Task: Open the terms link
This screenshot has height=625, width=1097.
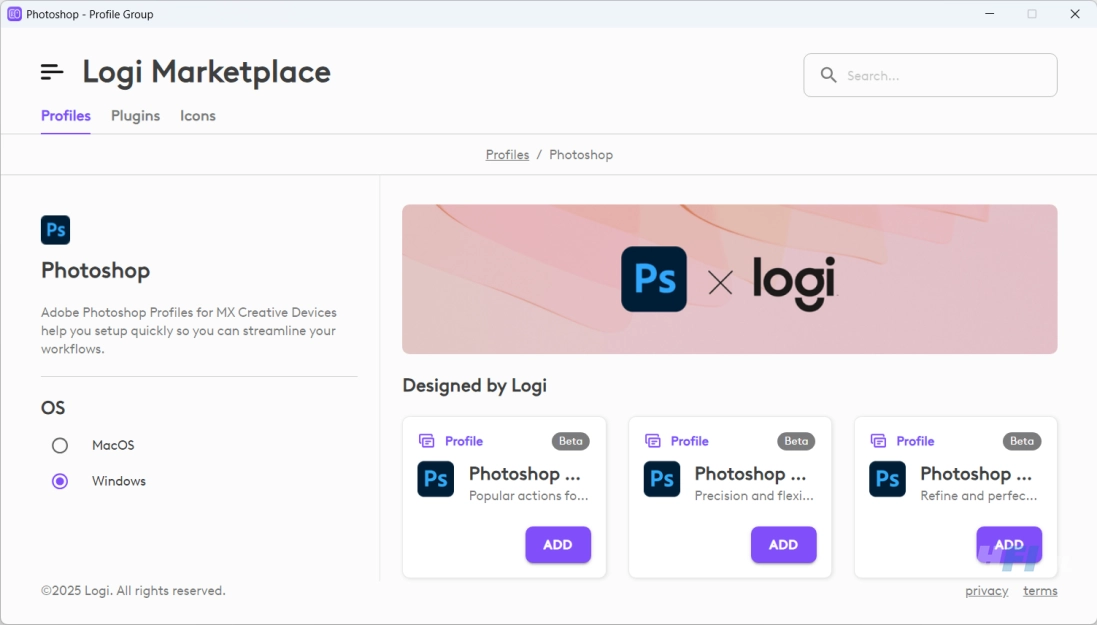Action: 1040,591
